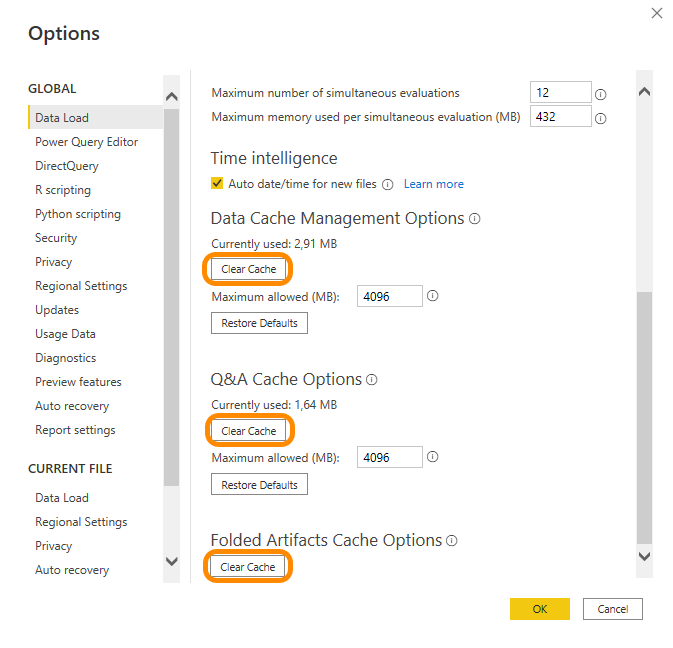The width and height of the screenshot is (673, 648).
Task: Click info icon beside Data Cache Management Options
Action: (475, 218)
